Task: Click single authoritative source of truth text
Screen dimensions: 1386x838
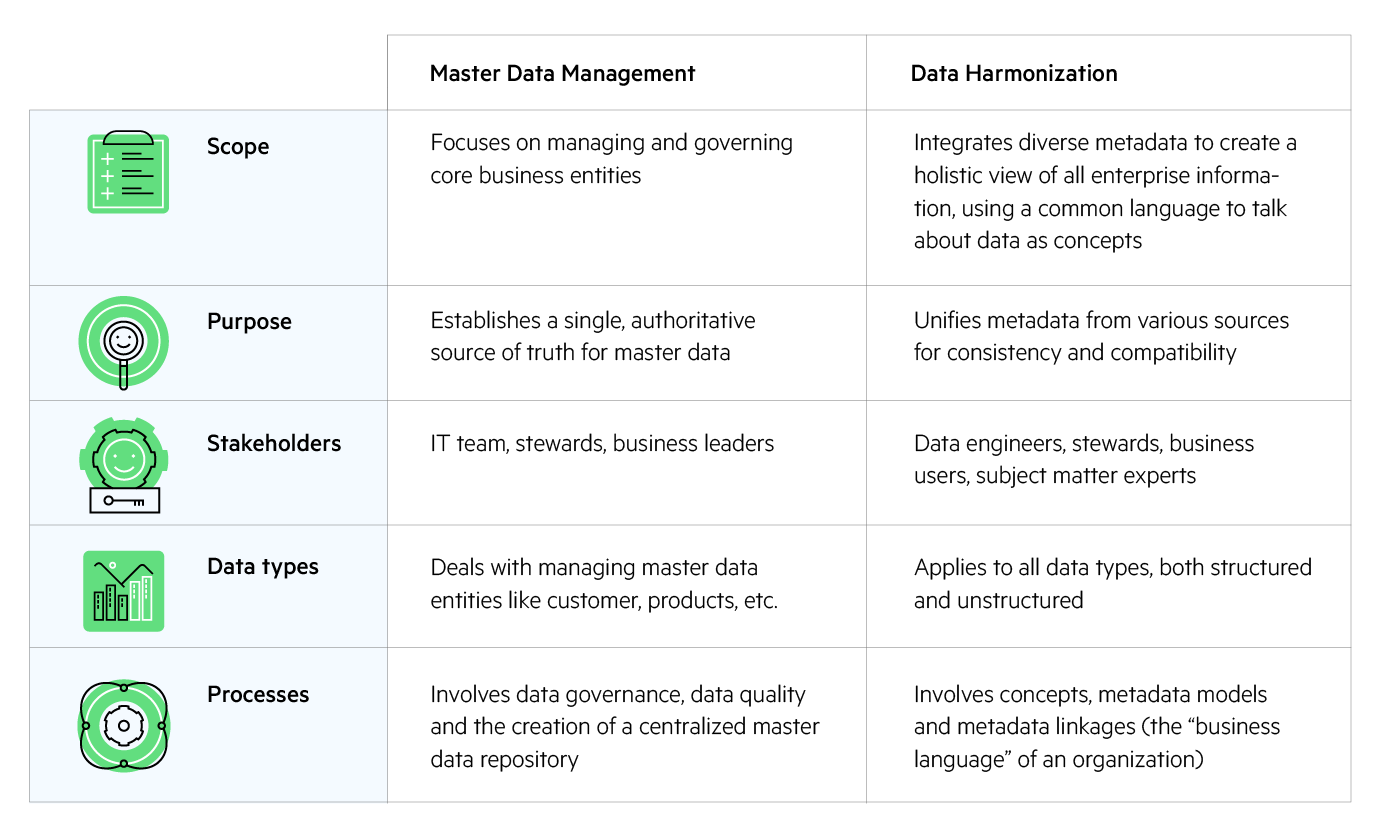Action: 593,337
